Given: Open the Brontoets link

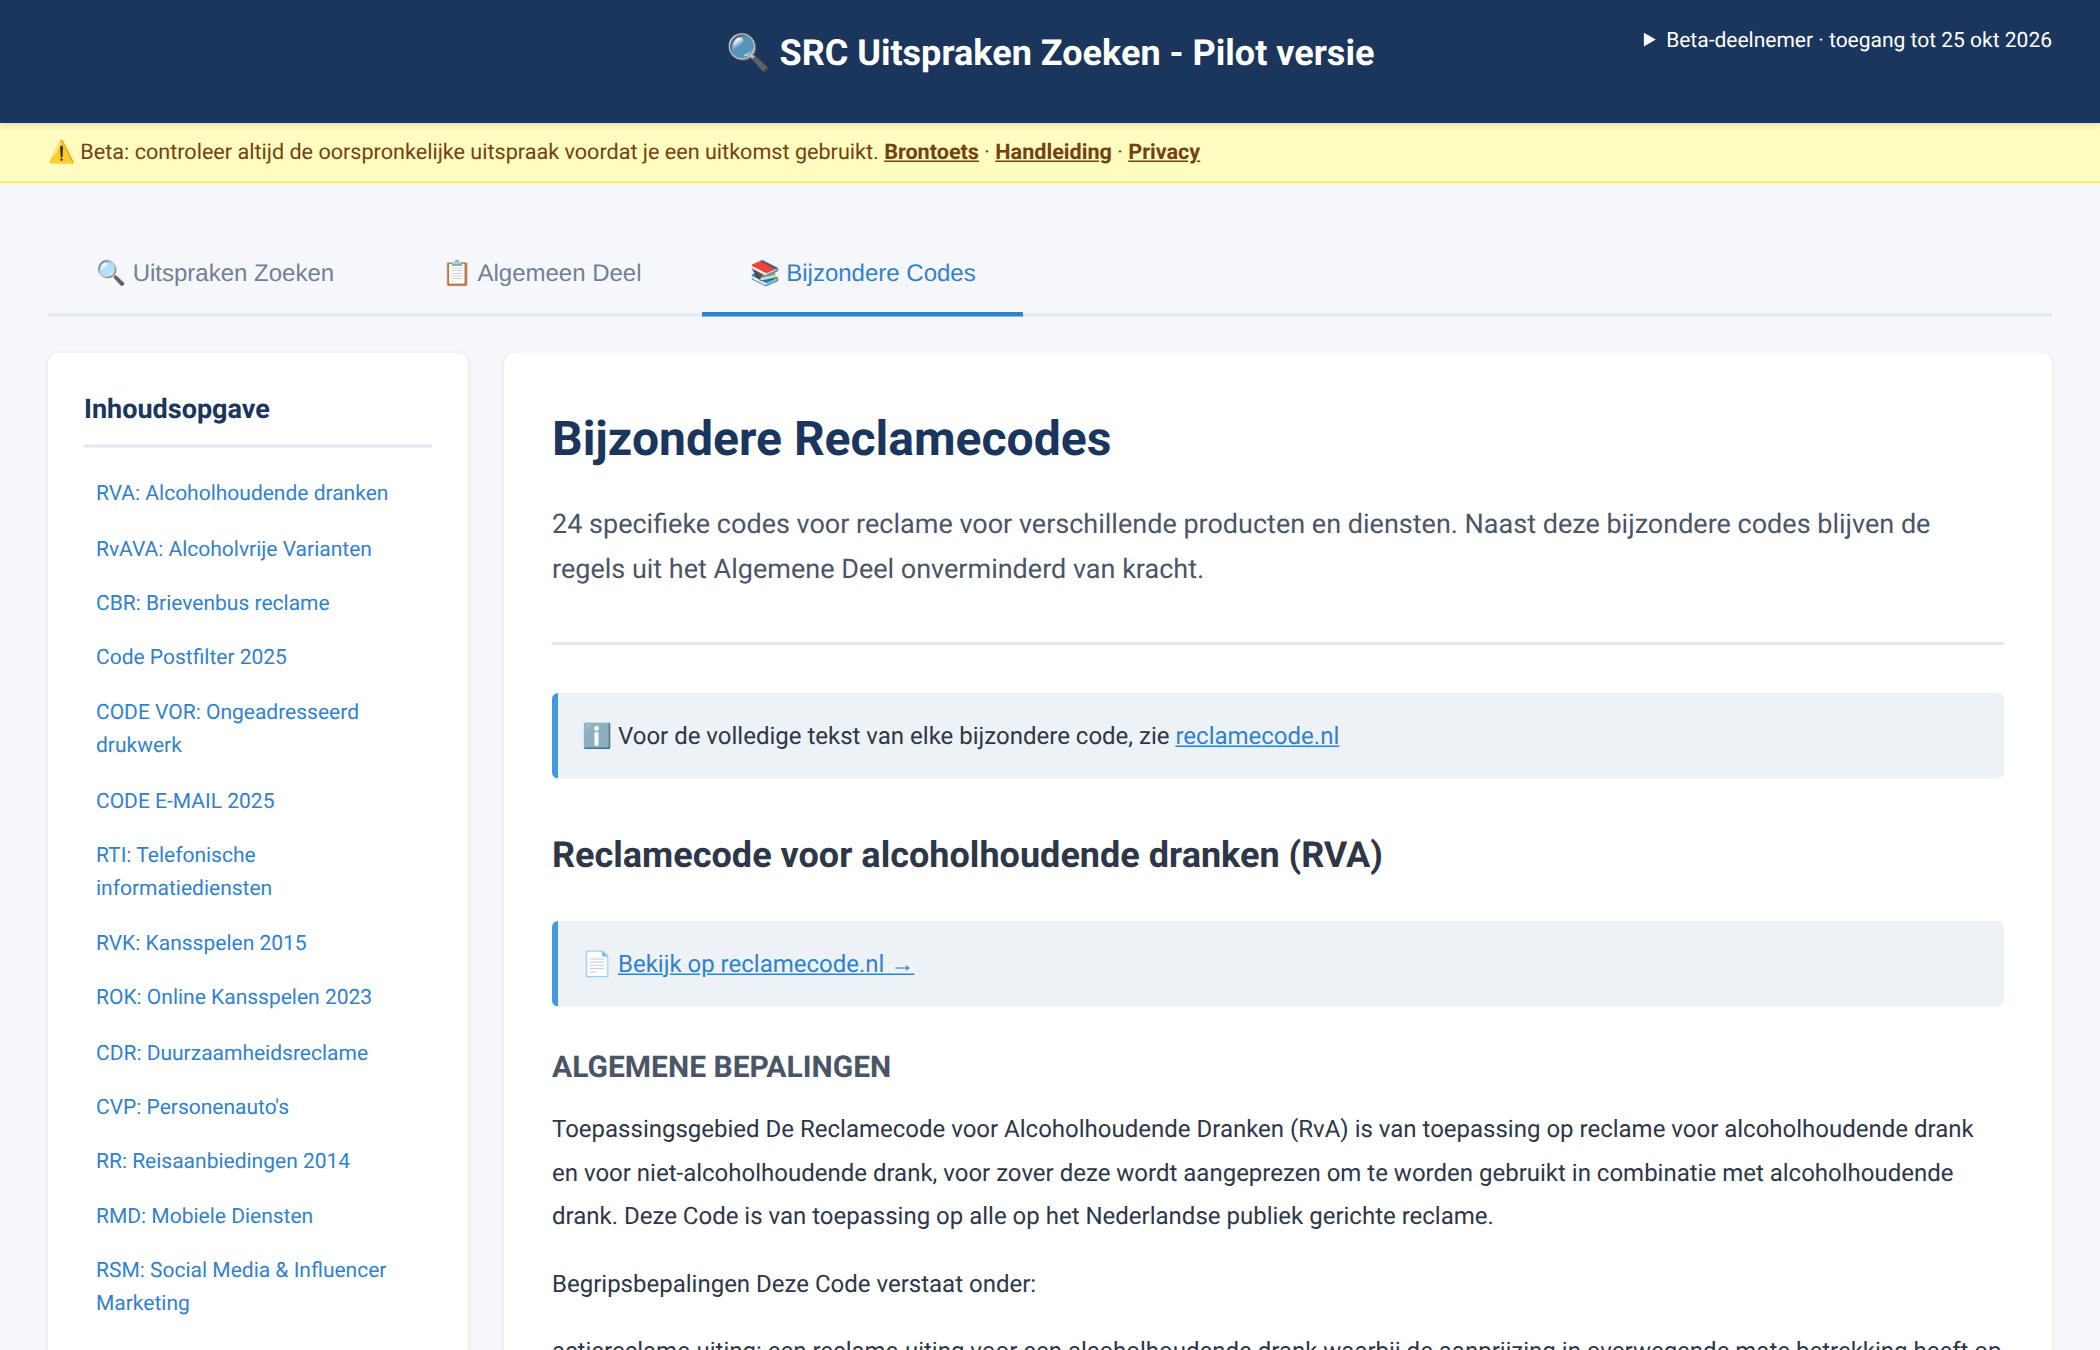Looking at the screenshot, I should (931, 152).
